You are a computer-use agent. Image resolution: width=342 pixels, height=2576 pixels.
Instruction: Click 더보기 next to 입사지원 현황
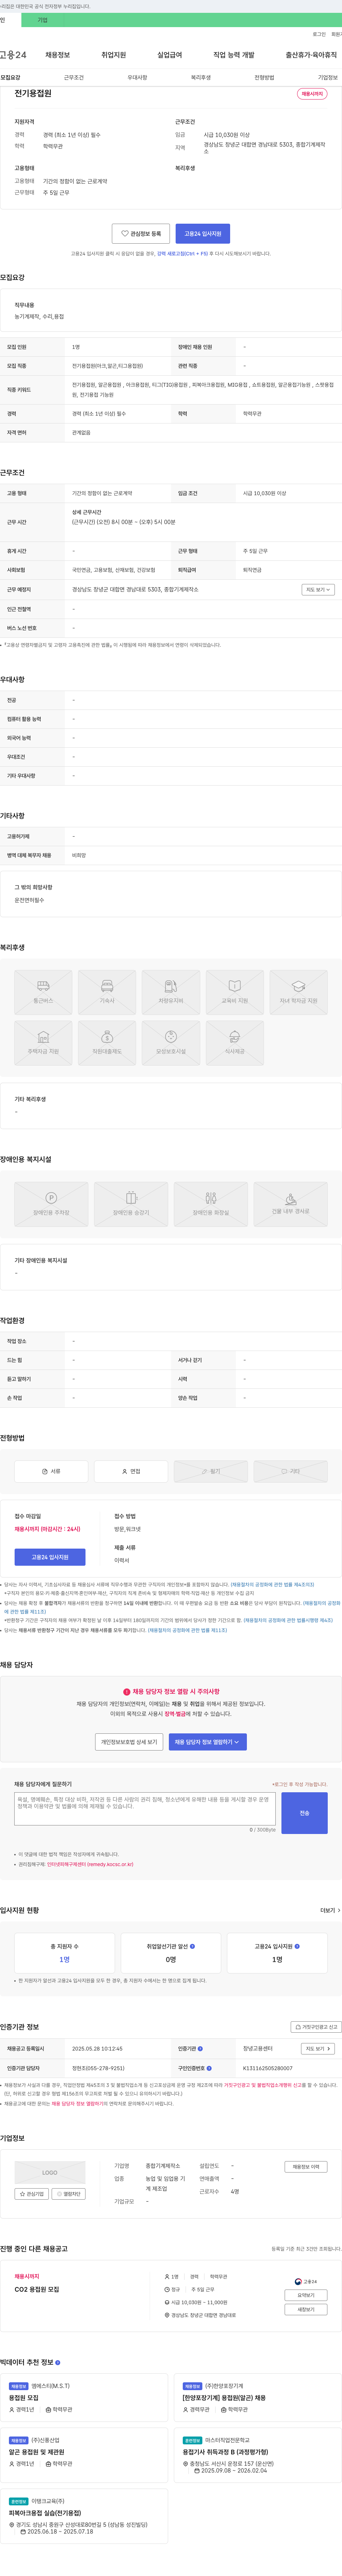coord(329,1910)
